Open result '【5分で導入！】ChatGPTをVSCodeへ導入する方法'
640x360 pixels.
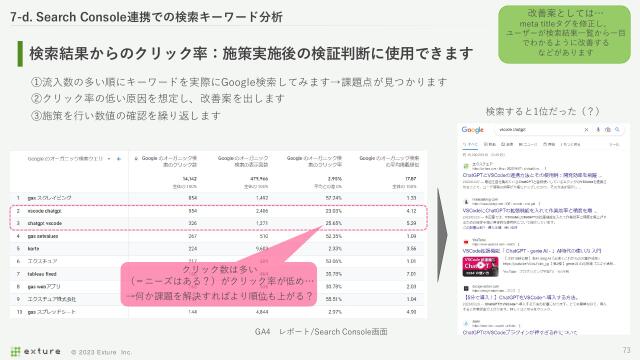tap(520, 298)
